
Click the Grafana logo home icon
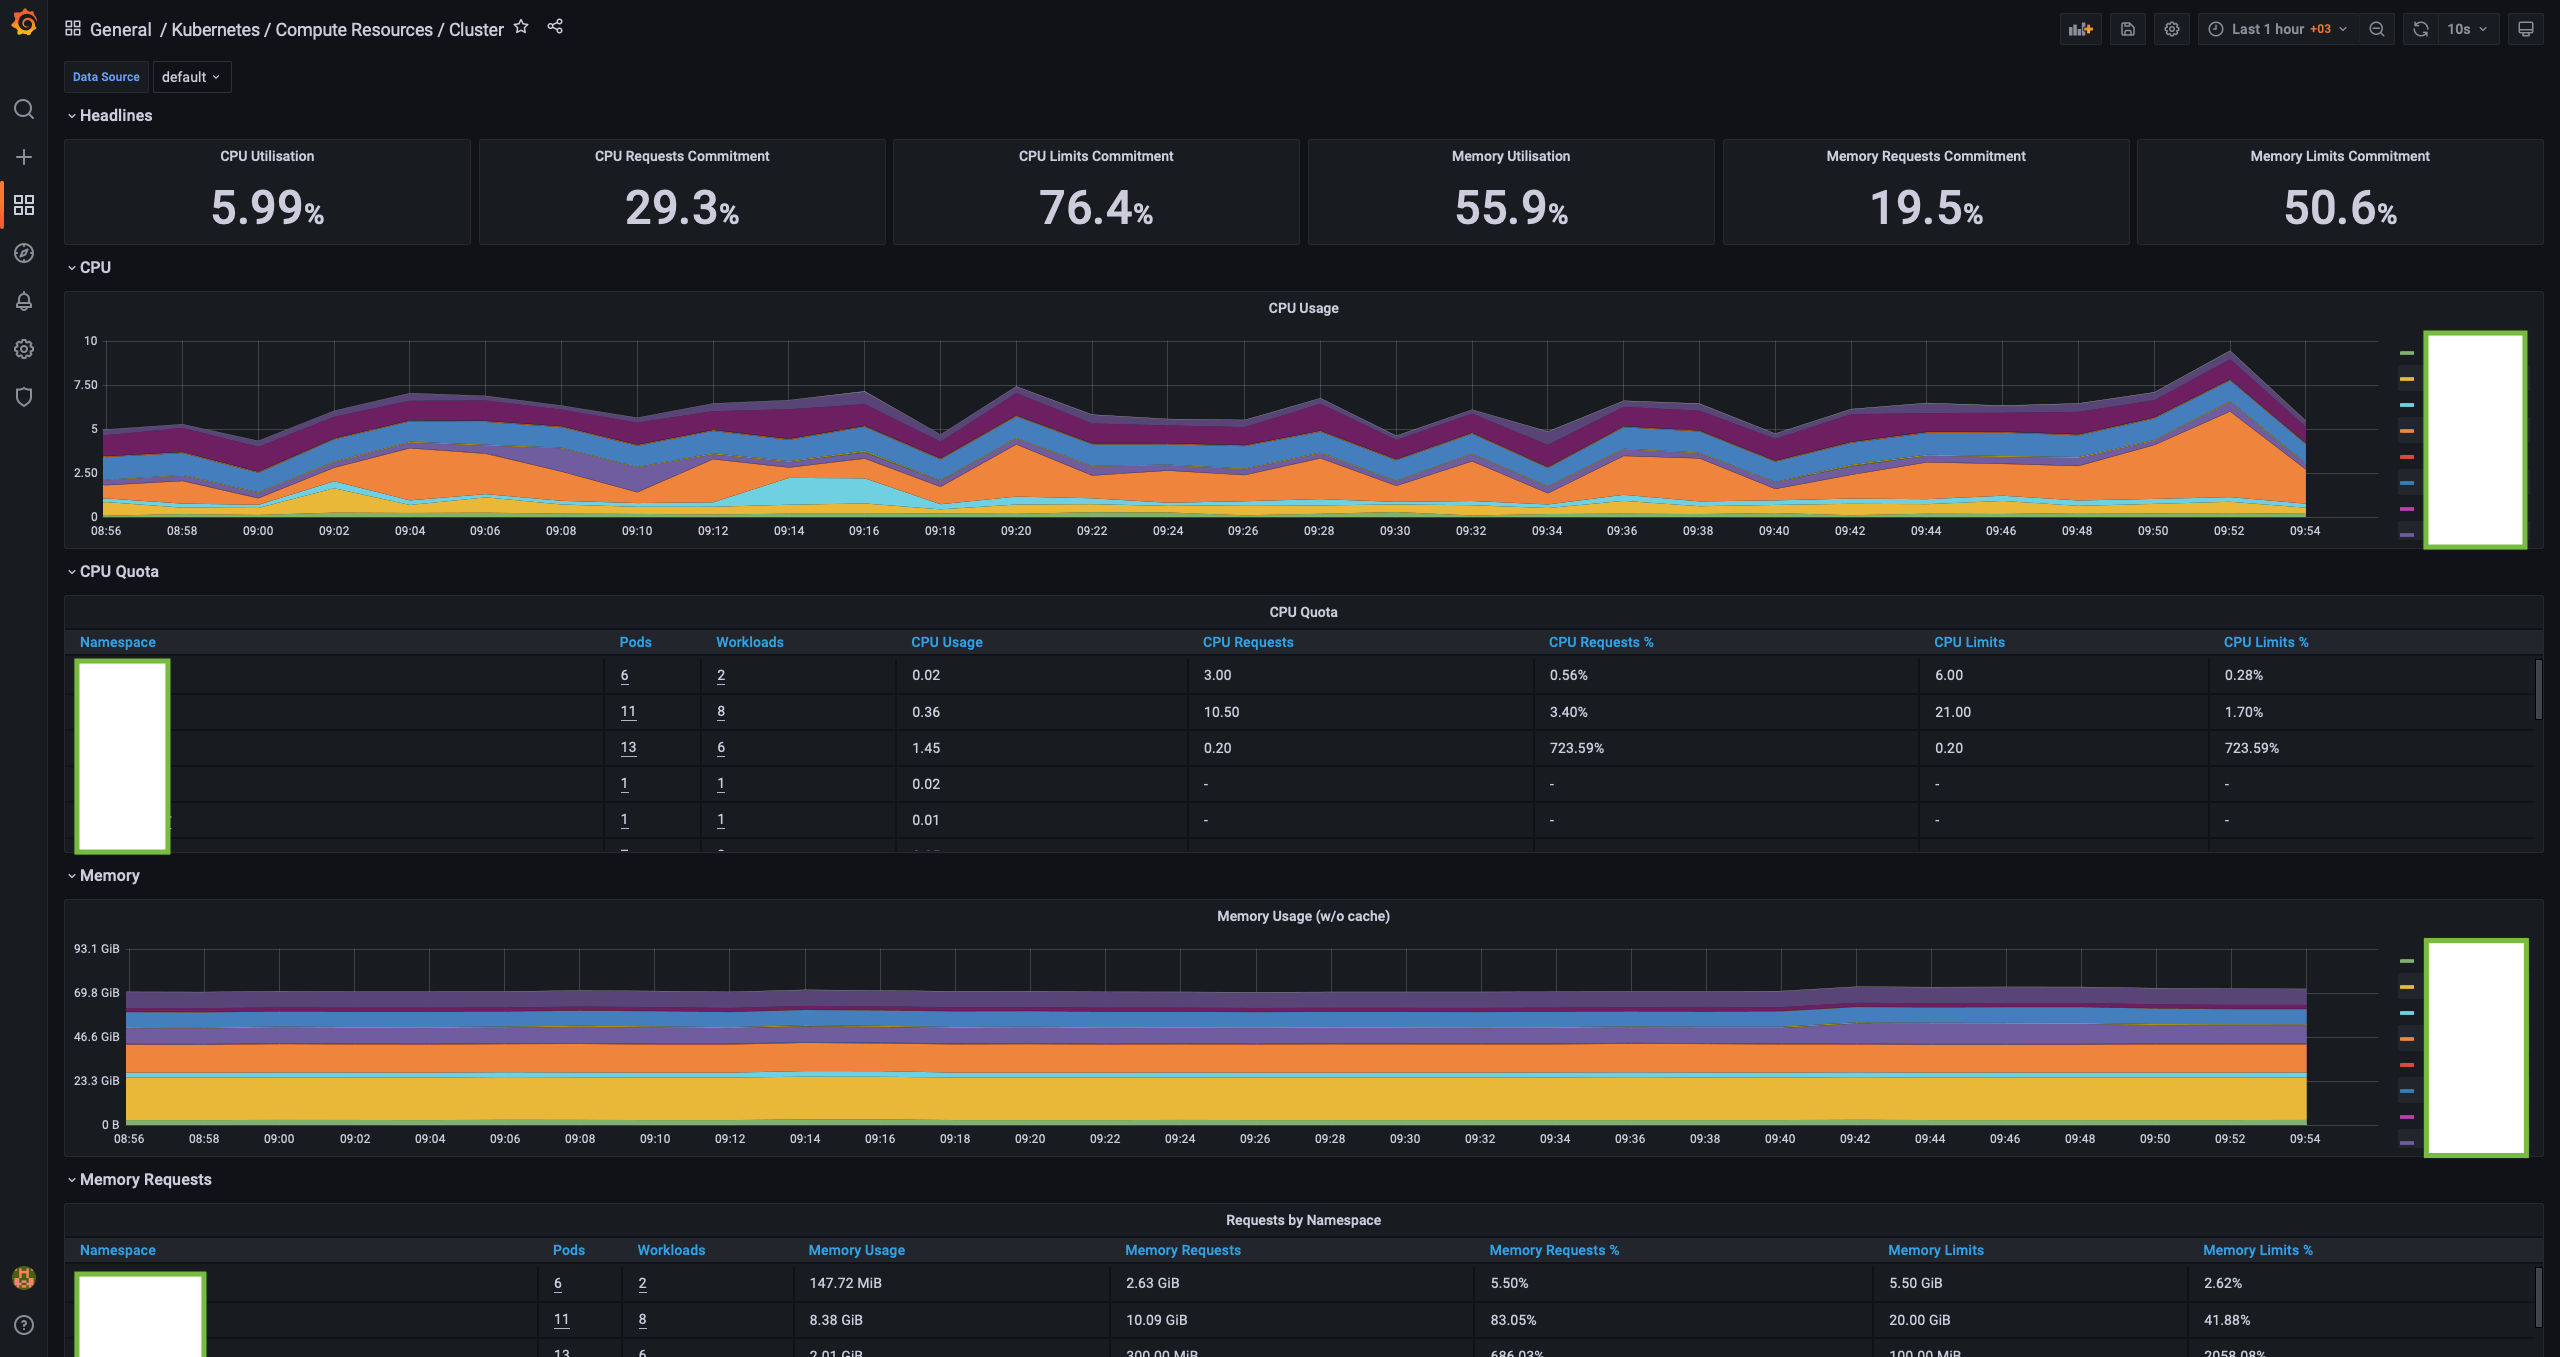[24, 22]
